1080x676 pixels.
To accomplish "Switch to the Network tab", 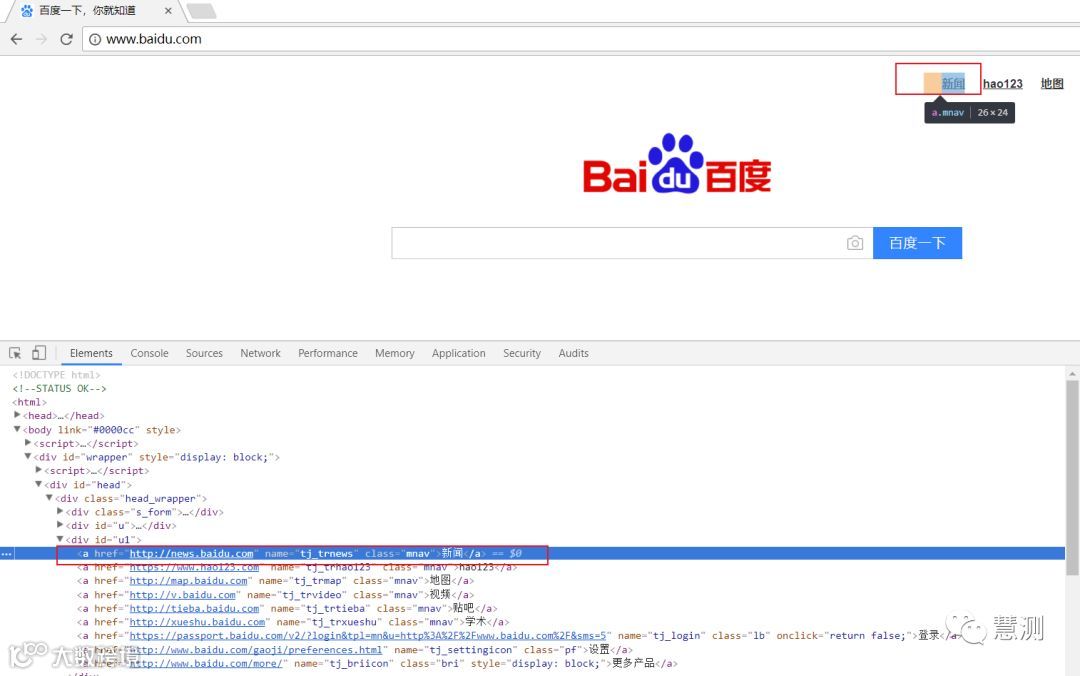I will tap(260, 353).
